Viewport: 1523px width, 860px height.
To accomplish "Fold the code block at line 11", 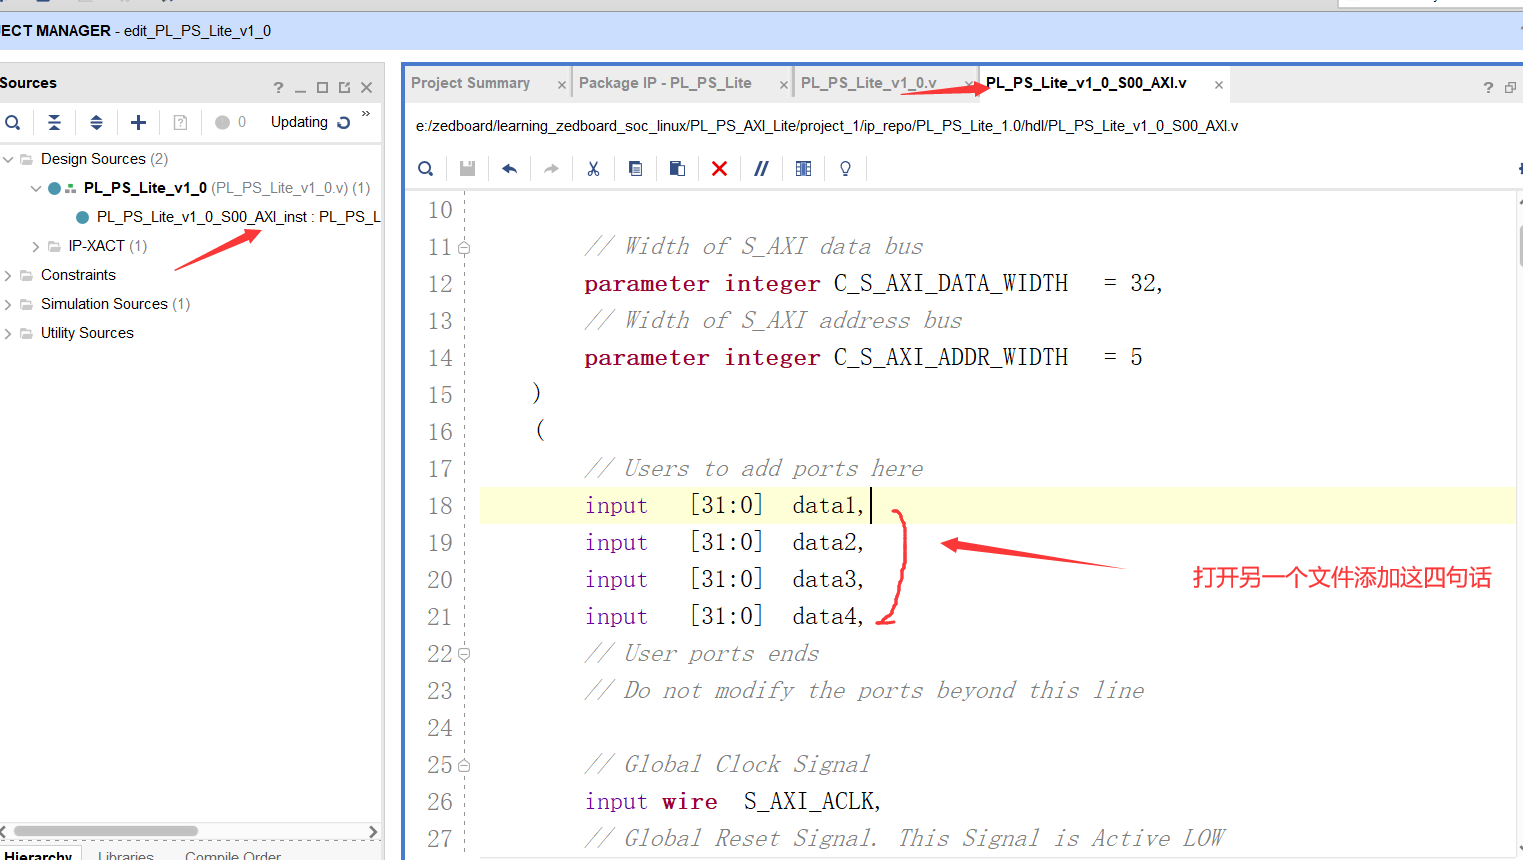I will pyautogui.click(x=464, y=248).
